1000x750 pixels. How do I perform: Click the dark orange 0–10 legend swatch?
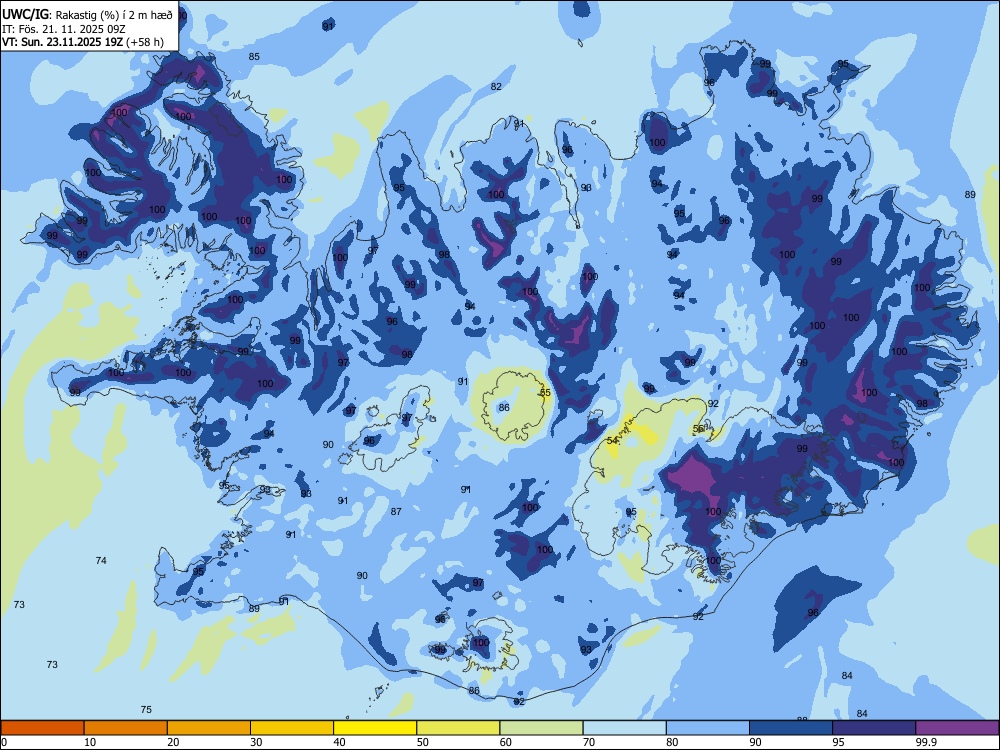pyautogui.click(x=42, y=728)
